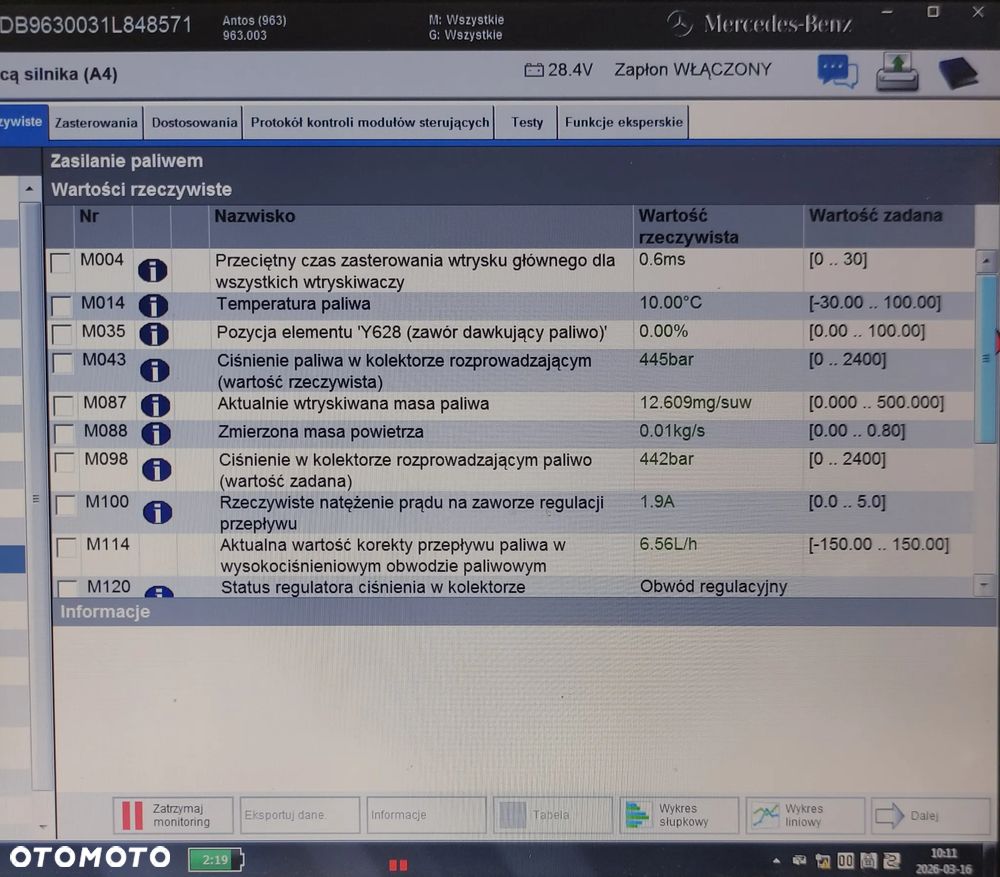Image resolution: width=1000 pixels, height=877 pixels.
Task: Open Wykres liniowy line chart view
Action: coord(805,814)
